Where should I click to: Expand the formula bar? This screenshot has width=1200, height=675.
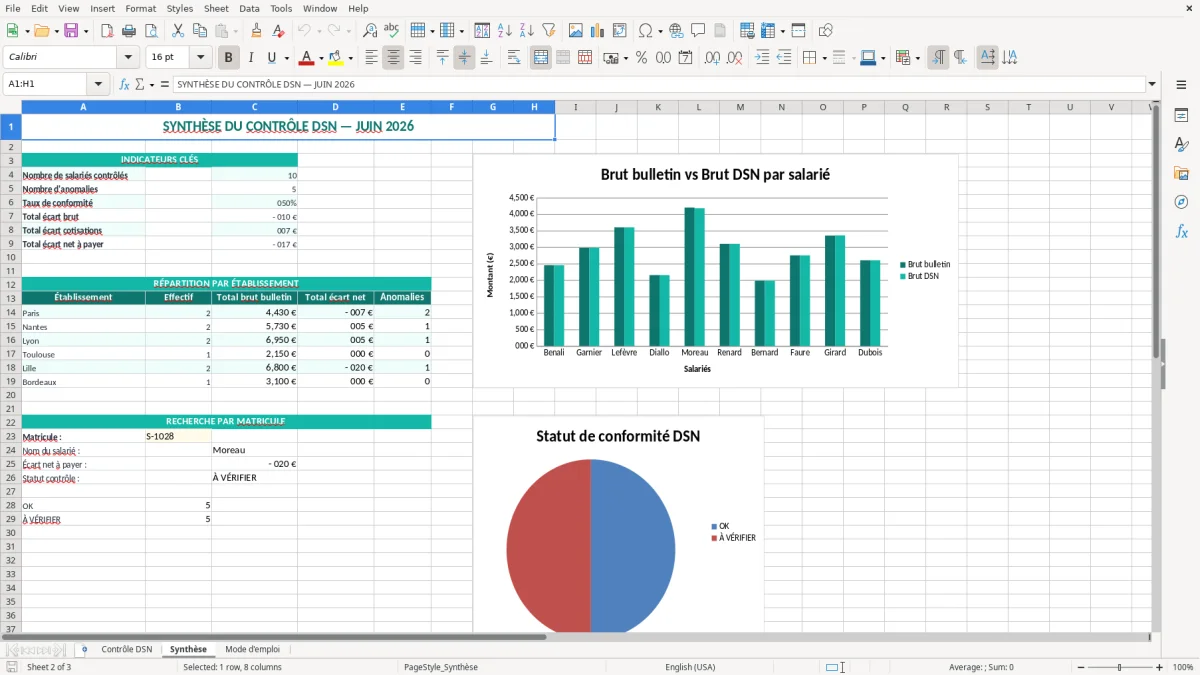click(x=1152, y=84)
